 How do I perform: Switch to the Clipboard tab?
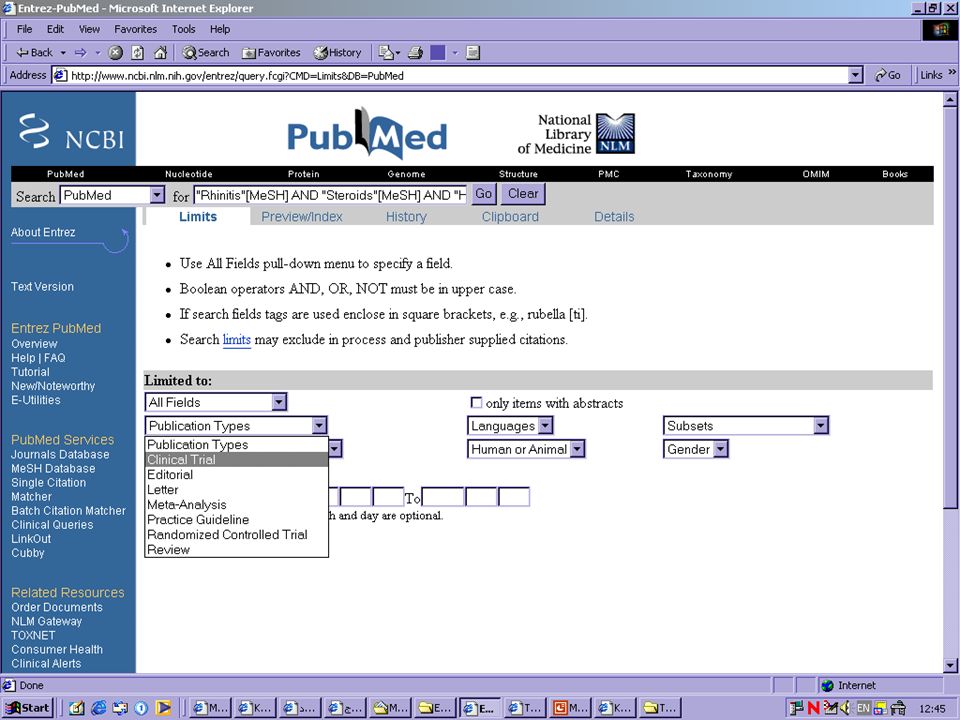pos(510,217)
